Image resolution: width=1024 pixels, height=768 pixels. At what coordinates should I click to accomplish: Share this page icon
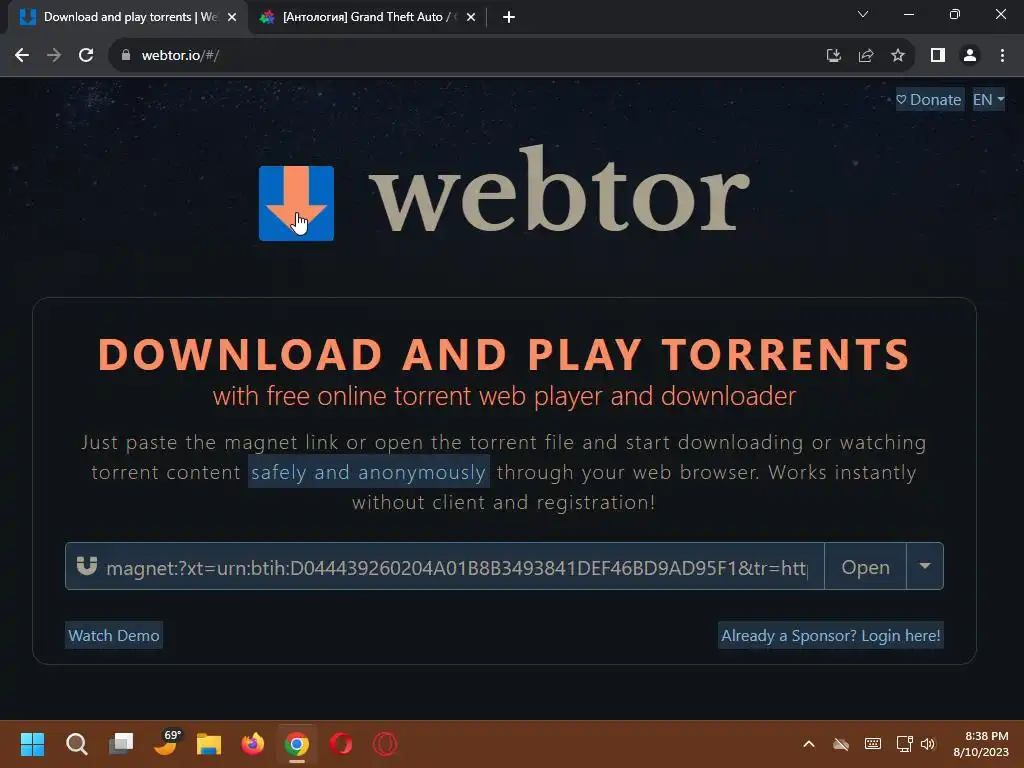coord(866,56)
